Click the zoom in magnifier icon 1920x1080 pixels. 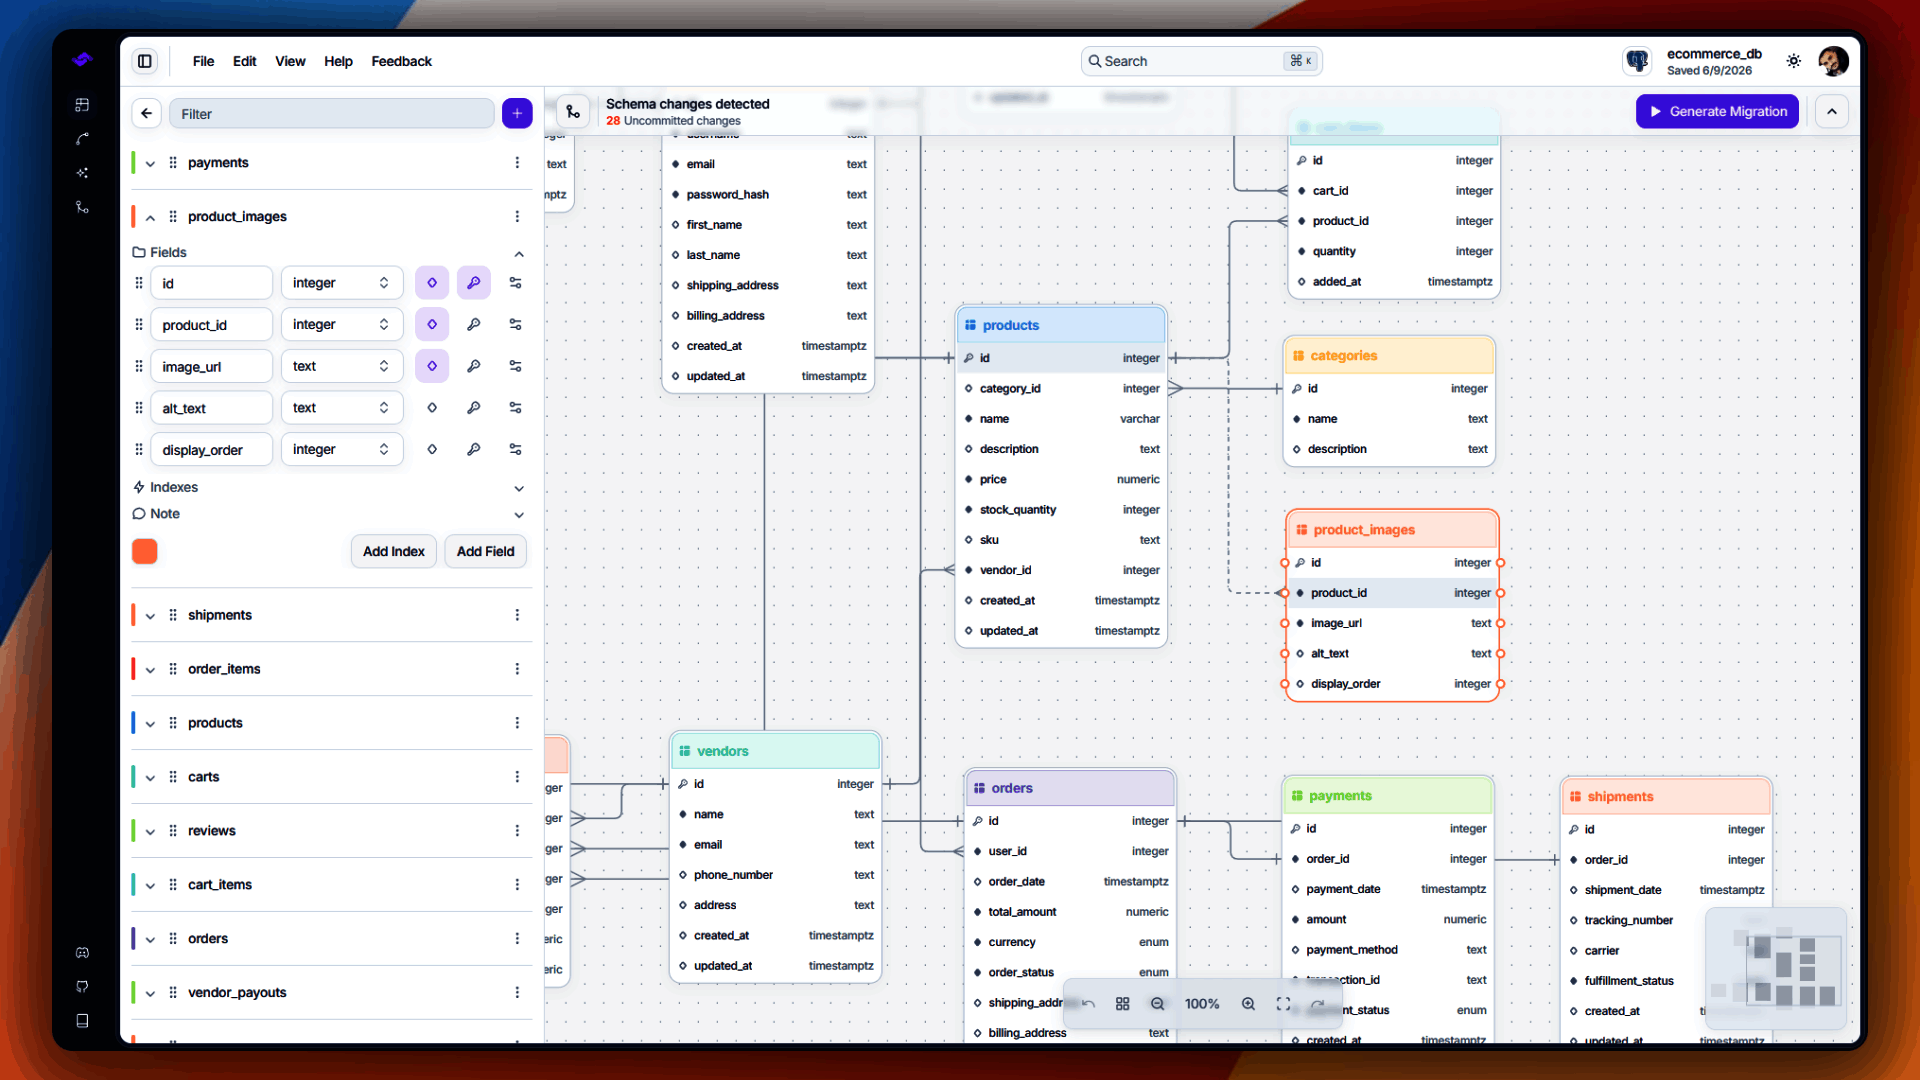[1248, 1004]
